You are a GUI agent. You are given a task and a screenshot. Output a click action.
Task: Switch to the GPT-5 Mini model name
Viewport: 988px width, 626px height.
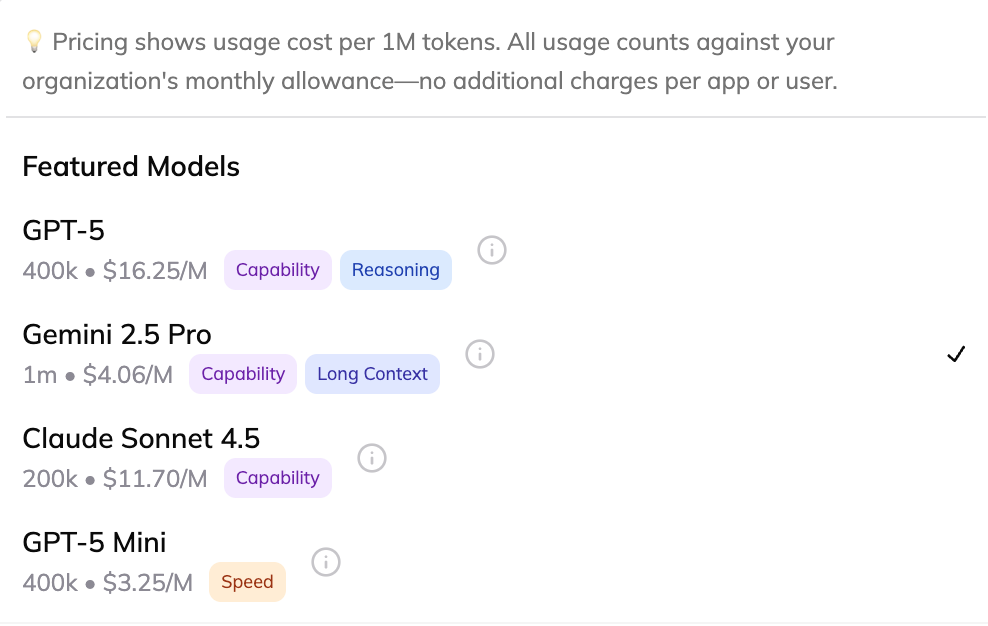tap(94, 543)
